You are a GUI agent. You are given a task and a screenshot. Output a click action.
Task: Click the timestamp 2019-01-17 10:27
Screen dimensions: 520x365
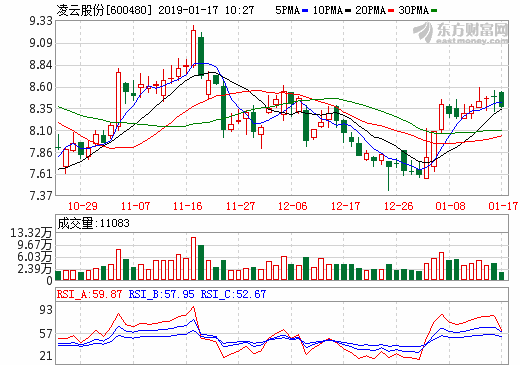coord(206,10)
